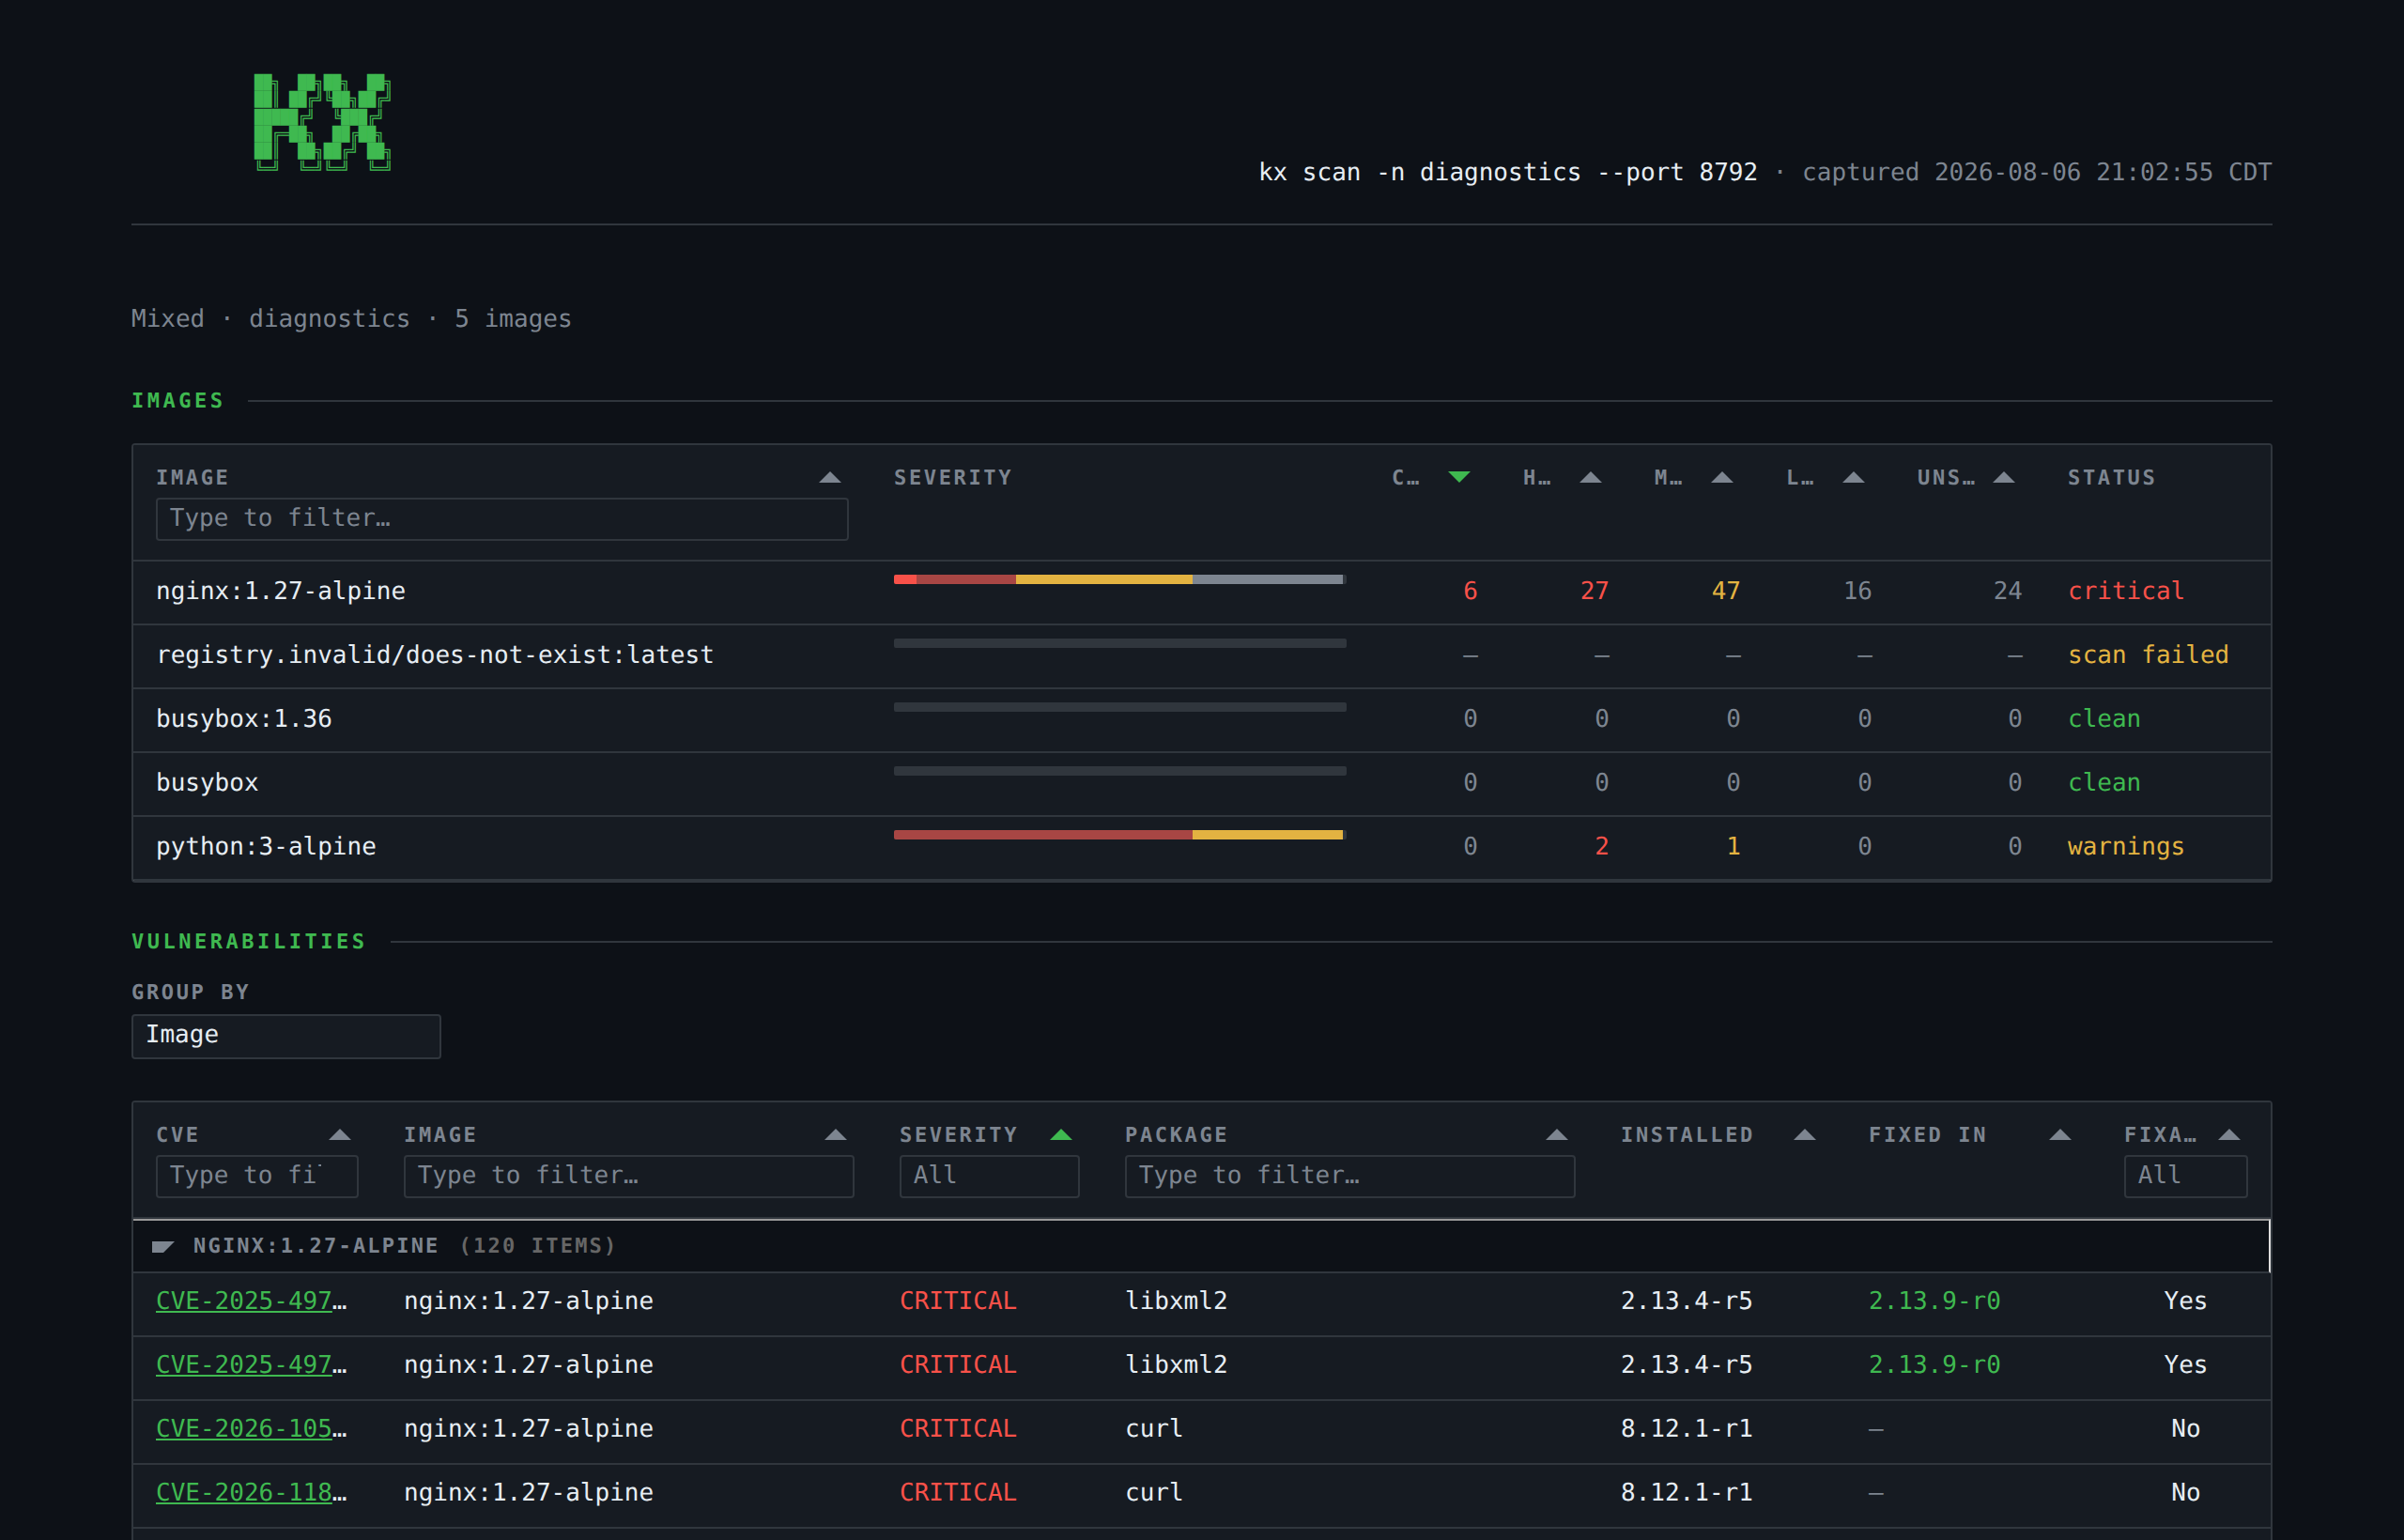Select the nginx:1.27-alpine image row

[1202, 592]
